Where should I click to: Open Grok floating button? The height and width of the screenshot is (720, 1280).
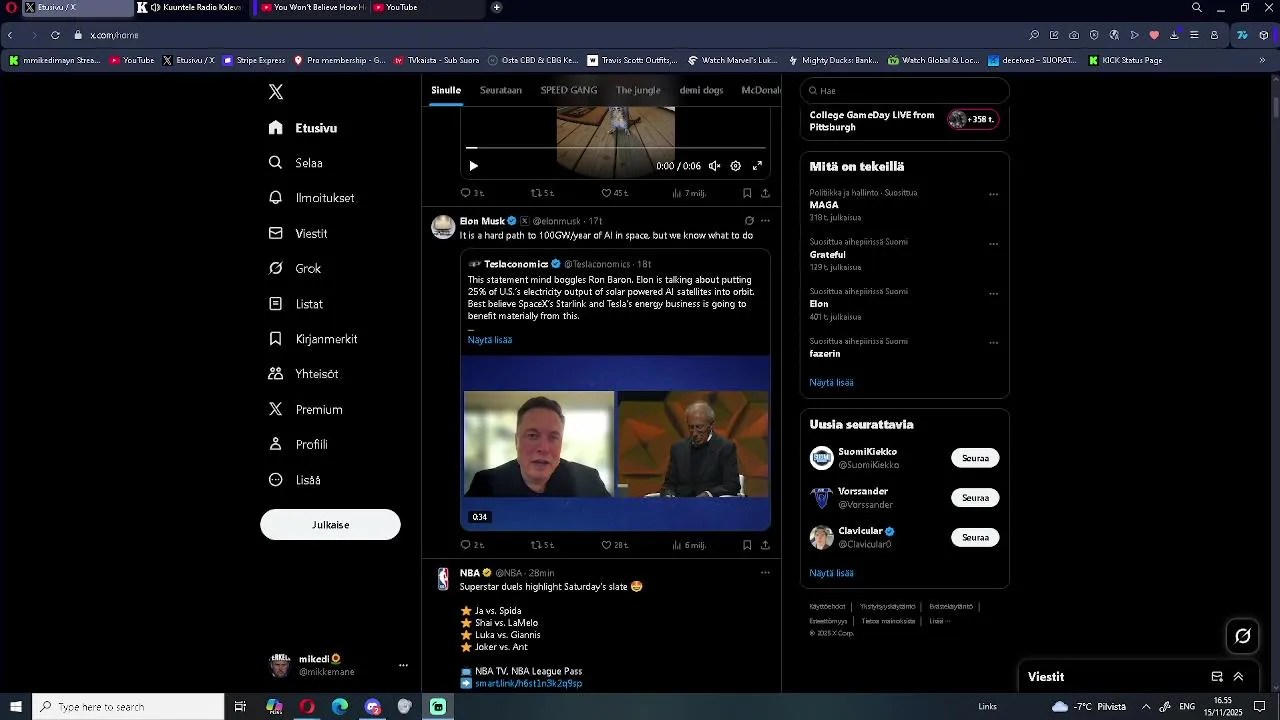pos(1243,636)
